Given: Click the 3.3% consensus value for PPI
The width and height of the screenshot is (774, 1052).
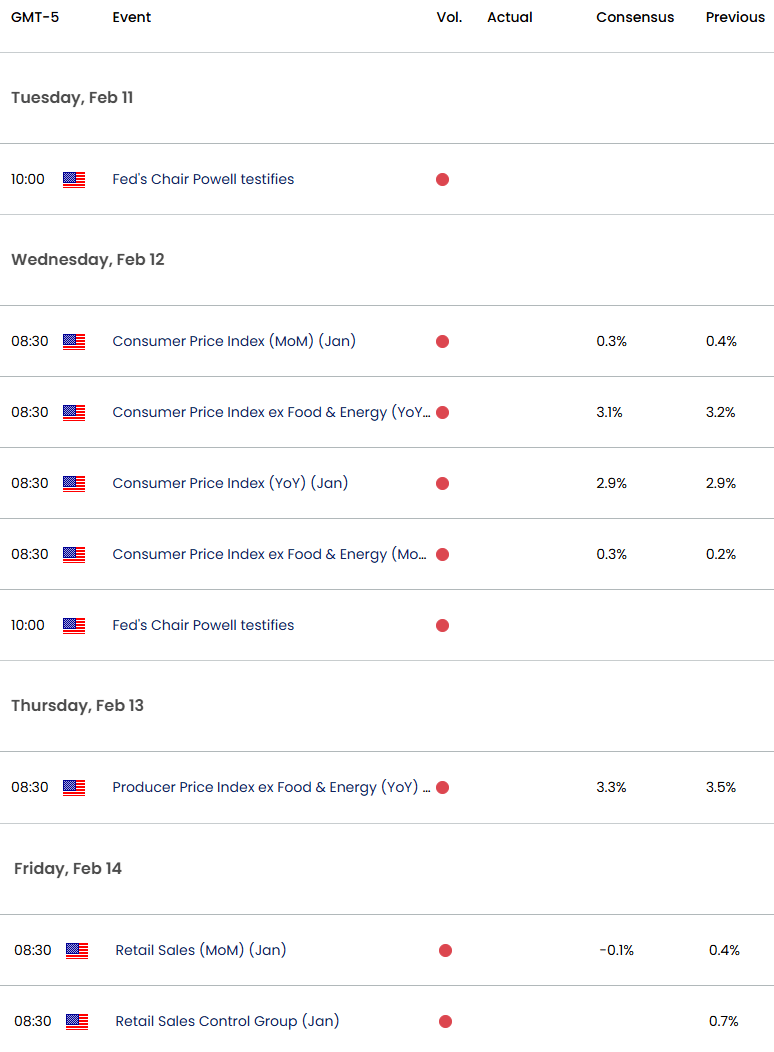Looking at the screenshot, I should point(610,787).
